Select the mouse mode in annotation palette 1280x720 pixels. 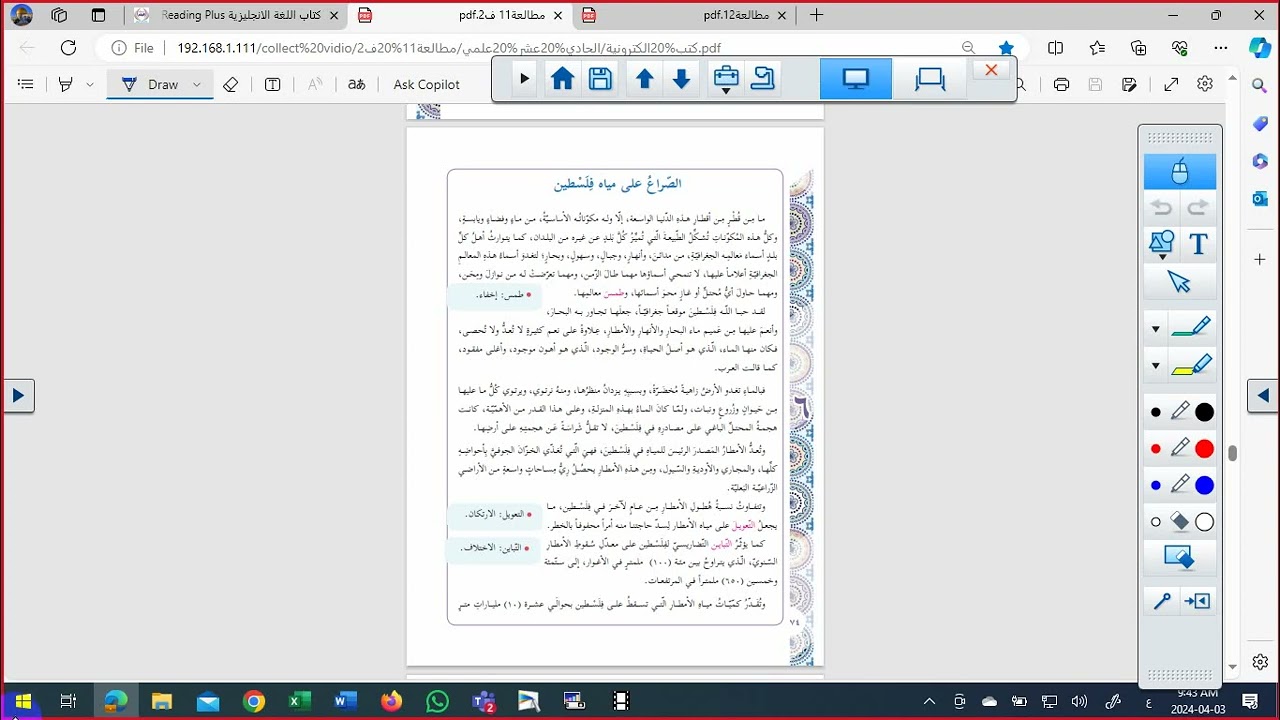coord(1180,172)
